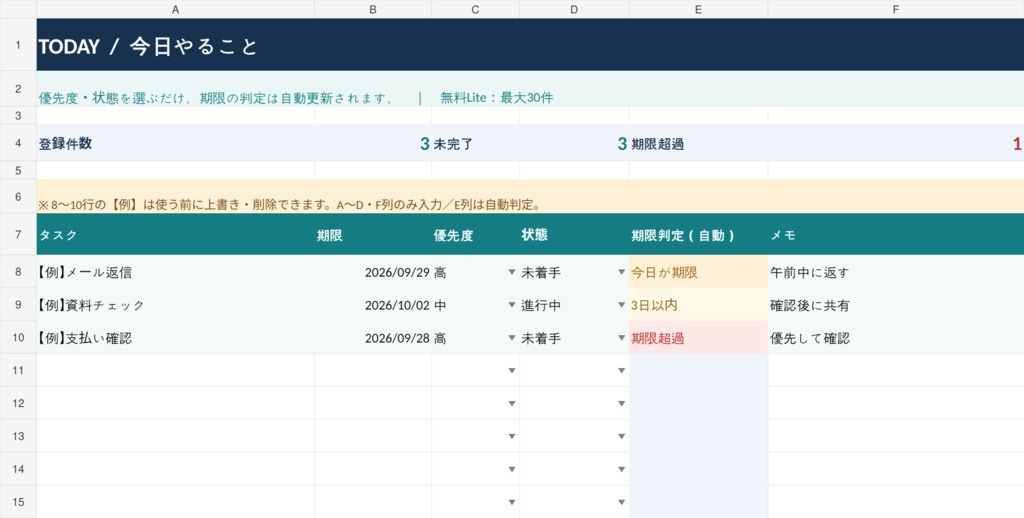The height and width of the screenshot is (518, 1024).
Task: Open priority dropdown arrow in row 12
Action: coord(512,403)
